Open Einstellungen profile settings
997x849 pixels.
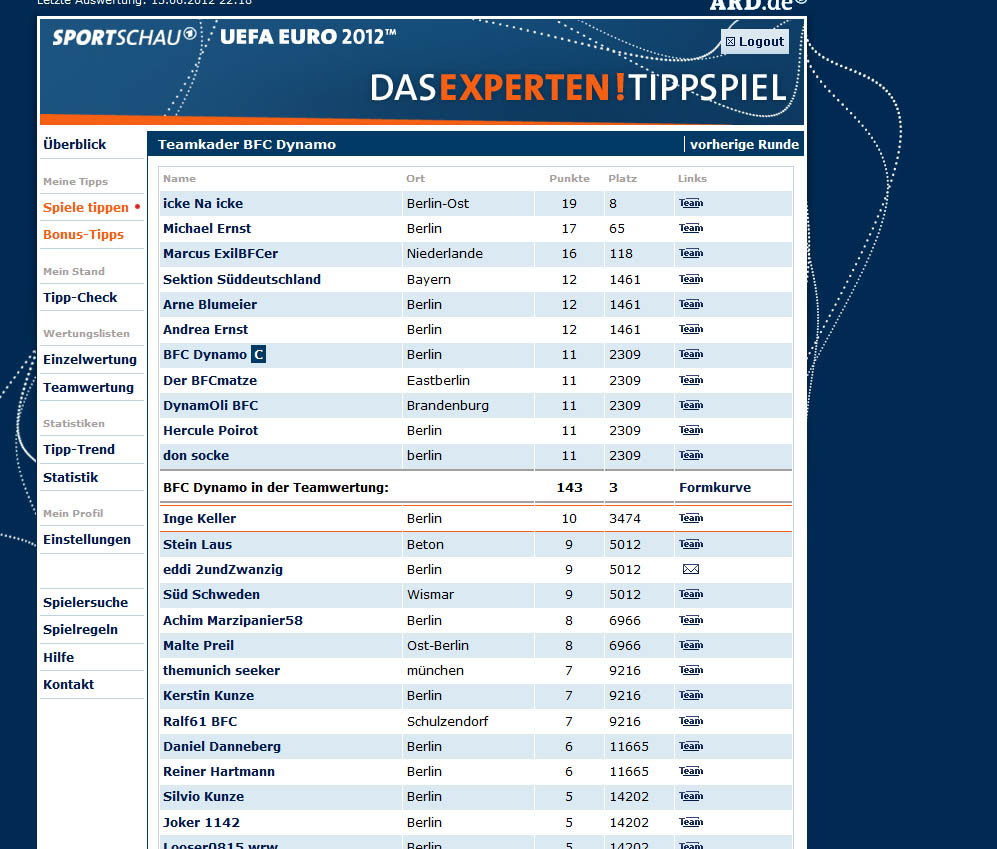pyautogui.click(x=87, y=539)
